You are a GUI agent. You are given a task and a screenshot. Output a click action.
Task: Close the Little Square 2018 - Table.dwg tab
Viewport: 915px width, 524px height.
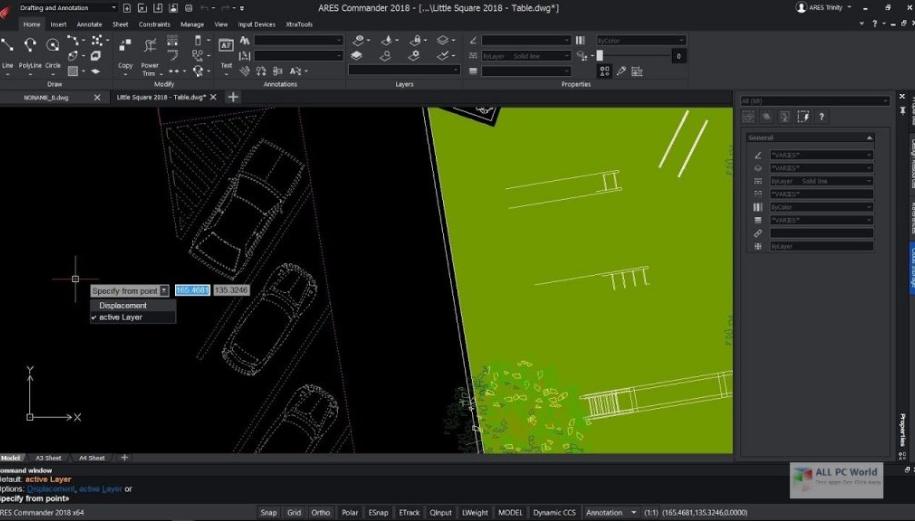click(x=213, y=97)
